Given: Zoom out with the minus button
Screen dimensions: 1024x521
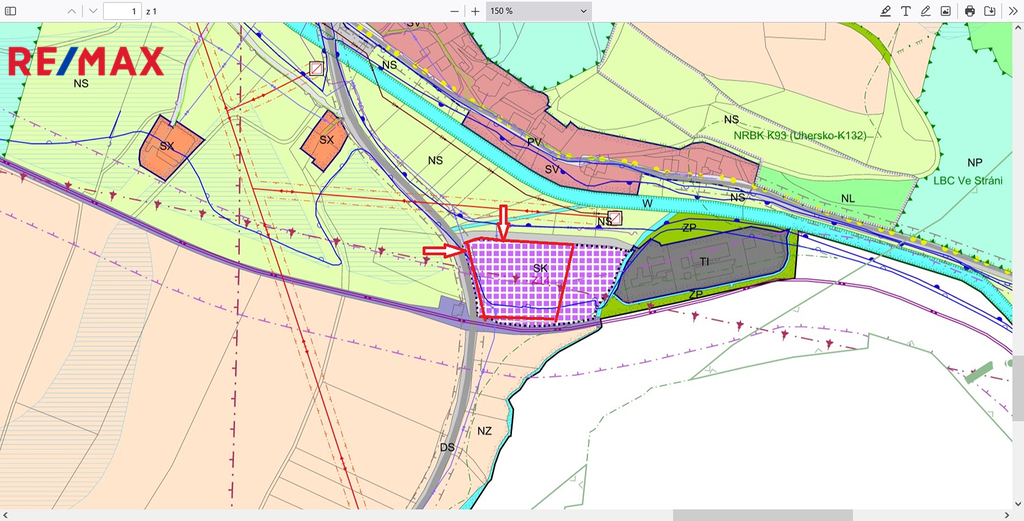Looking at the screenshot, I should 455,10.
